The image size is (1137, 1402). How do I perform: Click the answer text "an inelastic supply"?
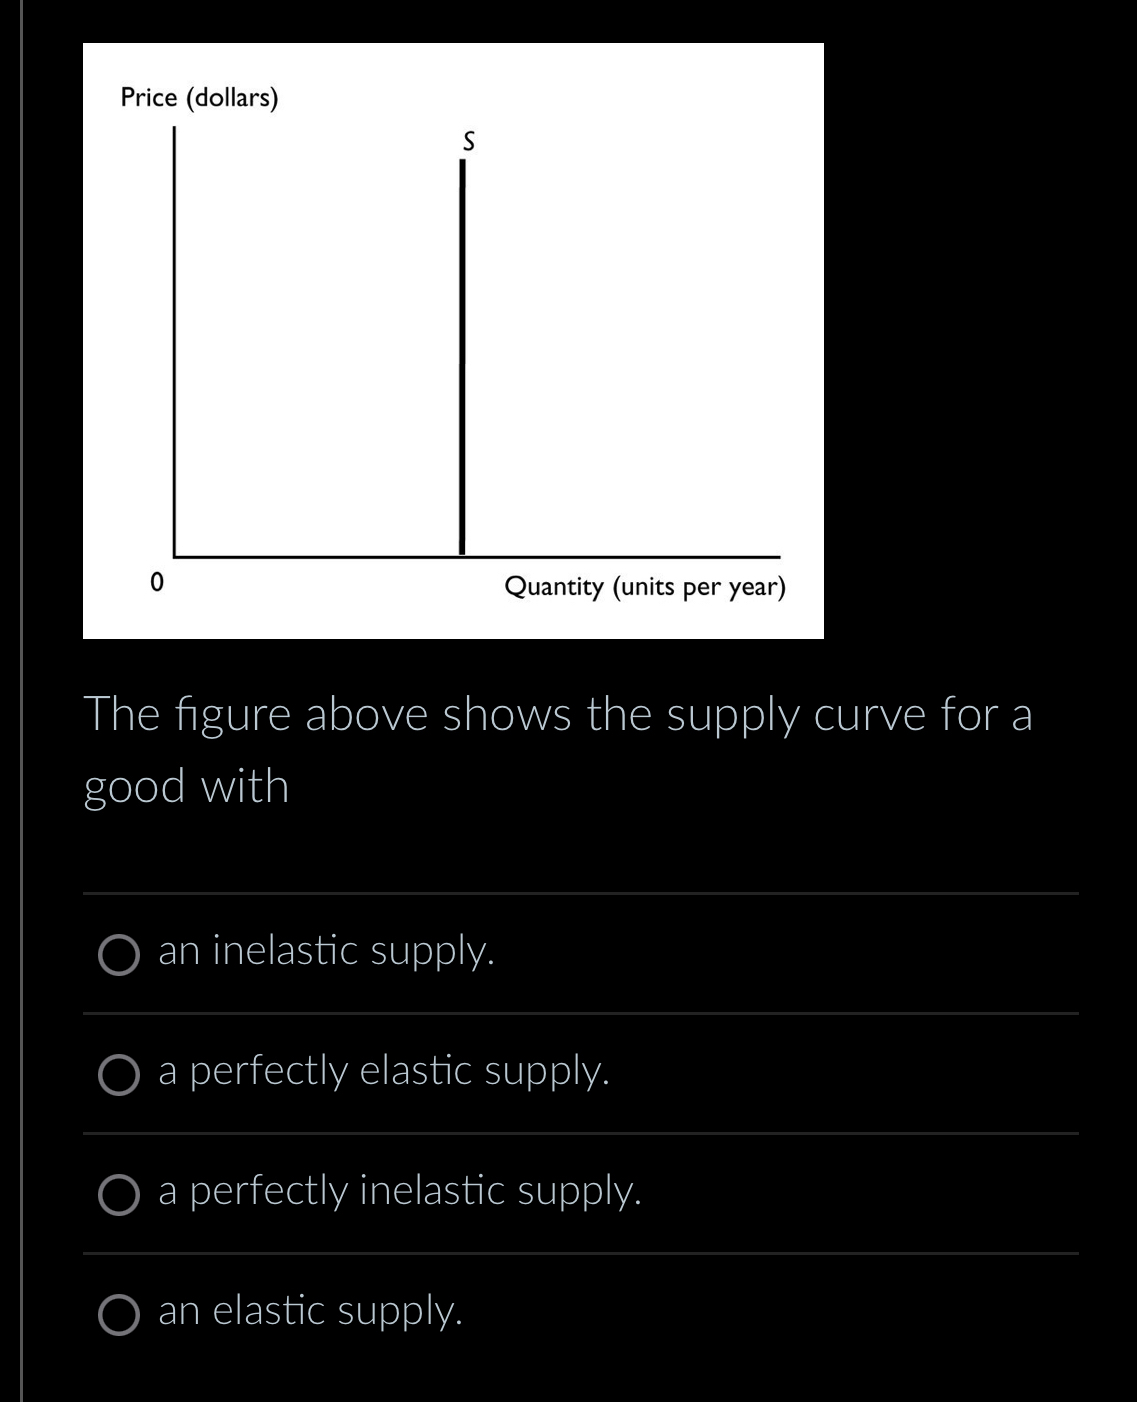point(325,951)
